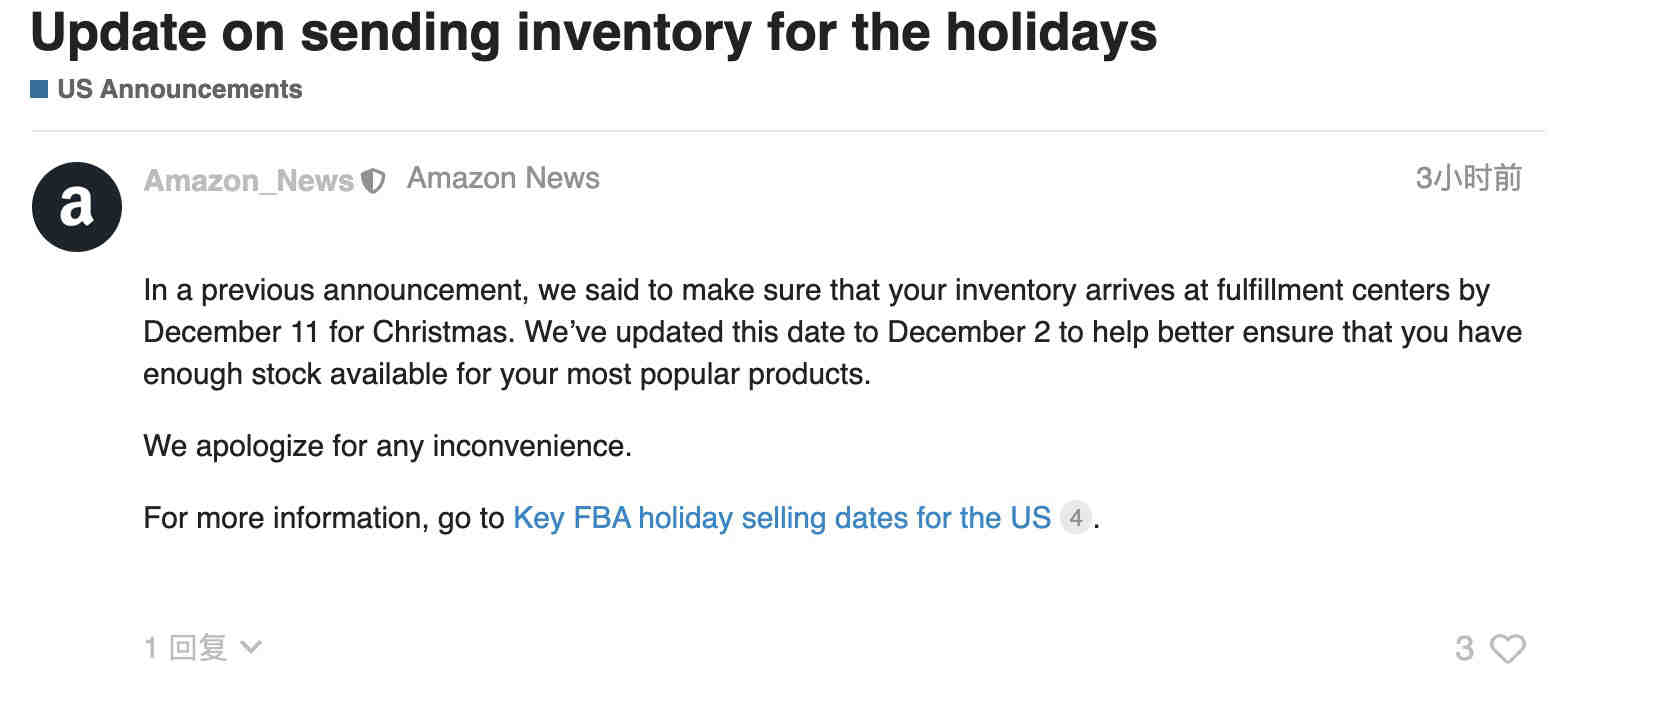Image resolution: width=1668 pixels, height=702 pixels.
Task: Click the Amazon News display name
Action: [x=503, y=178]
